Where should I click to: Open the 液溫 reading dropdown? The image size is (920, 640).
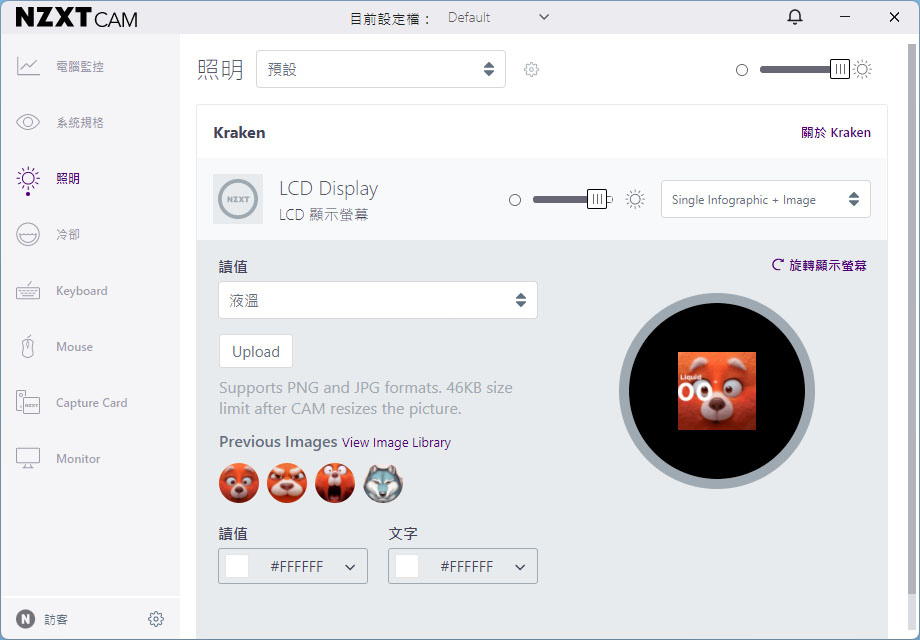[378, 300]
